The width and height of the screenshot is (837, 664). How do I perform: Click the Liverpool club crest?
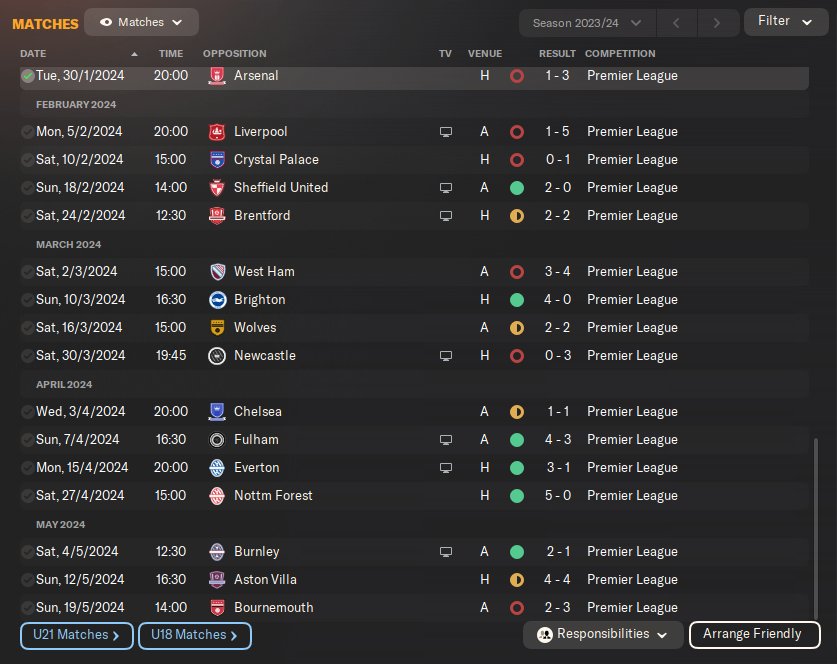[216, 132]
